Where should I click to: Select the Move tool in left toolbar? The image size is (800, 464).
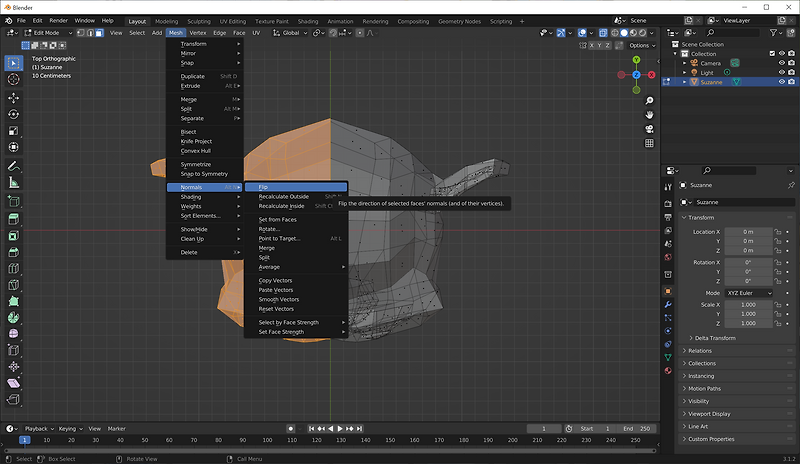tap(14, 98)
